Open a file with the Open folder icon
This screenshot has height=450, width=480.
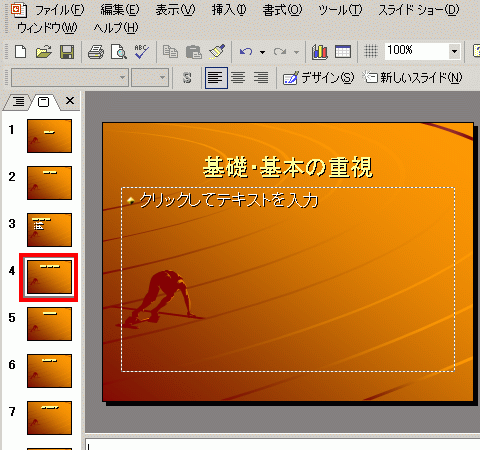(x=44, y=52)
